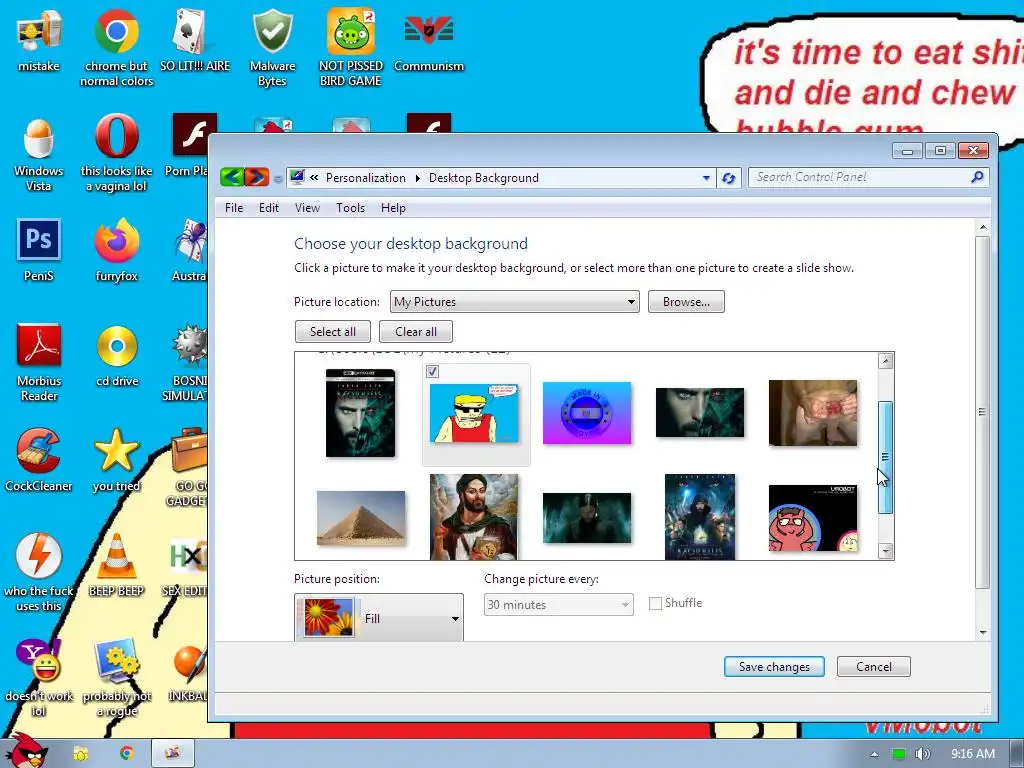Viewport: 1024px width, 768px height.
Task: Click the thumbnail list scrollbar thumb
Action: coord(886,457)
